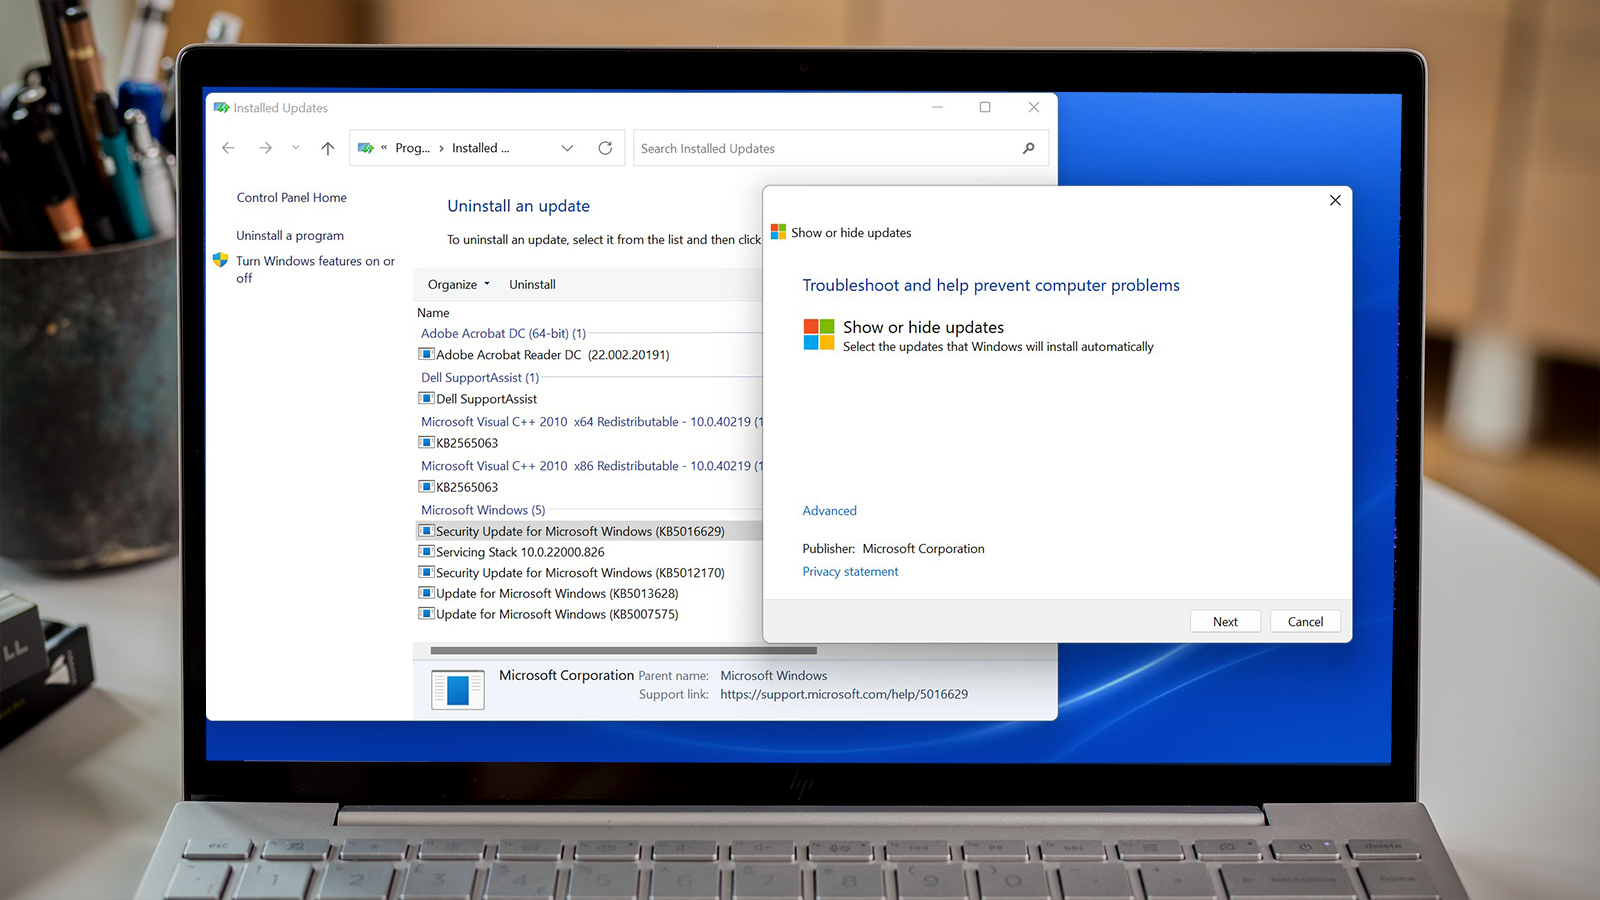Open recent locations chevron near navigation arrows
This screenshot has height=900, width=1600.
(295, 148)
